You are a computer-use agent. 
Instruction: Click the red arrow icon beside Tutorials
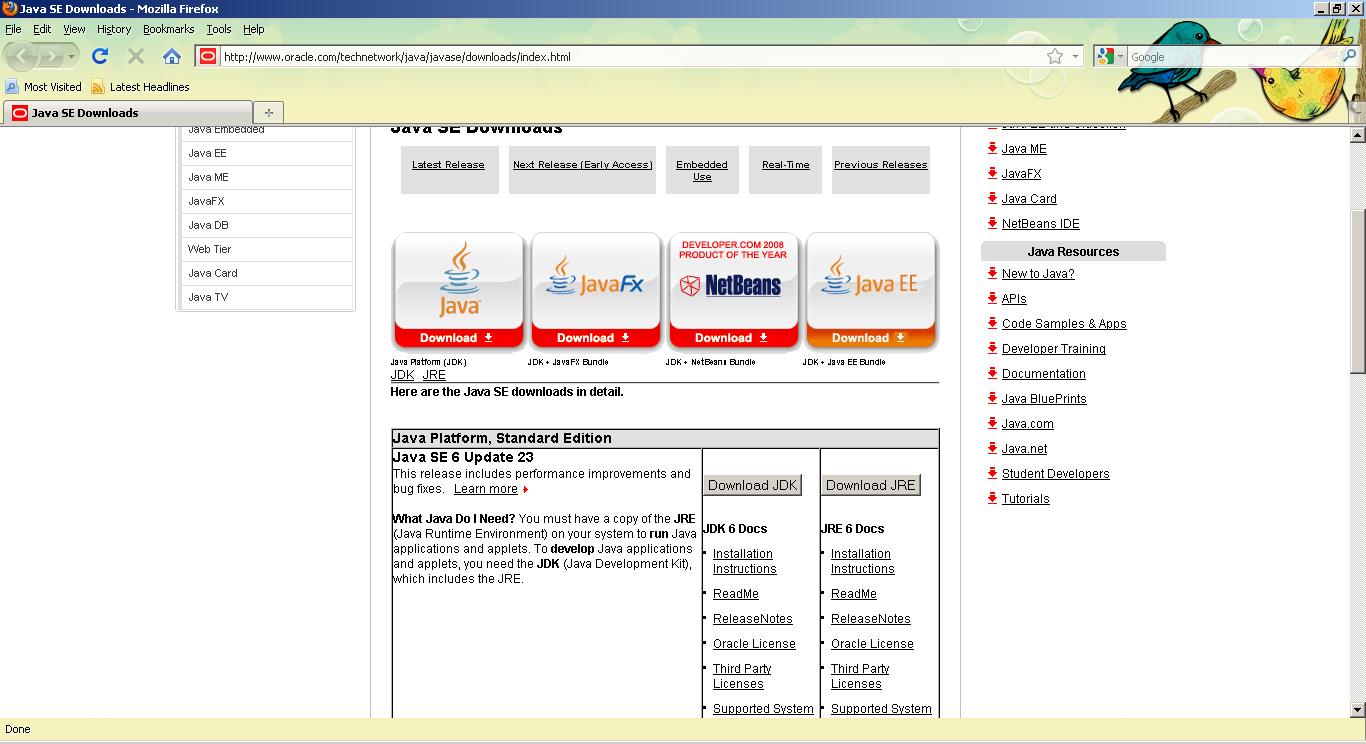(992, 498)
